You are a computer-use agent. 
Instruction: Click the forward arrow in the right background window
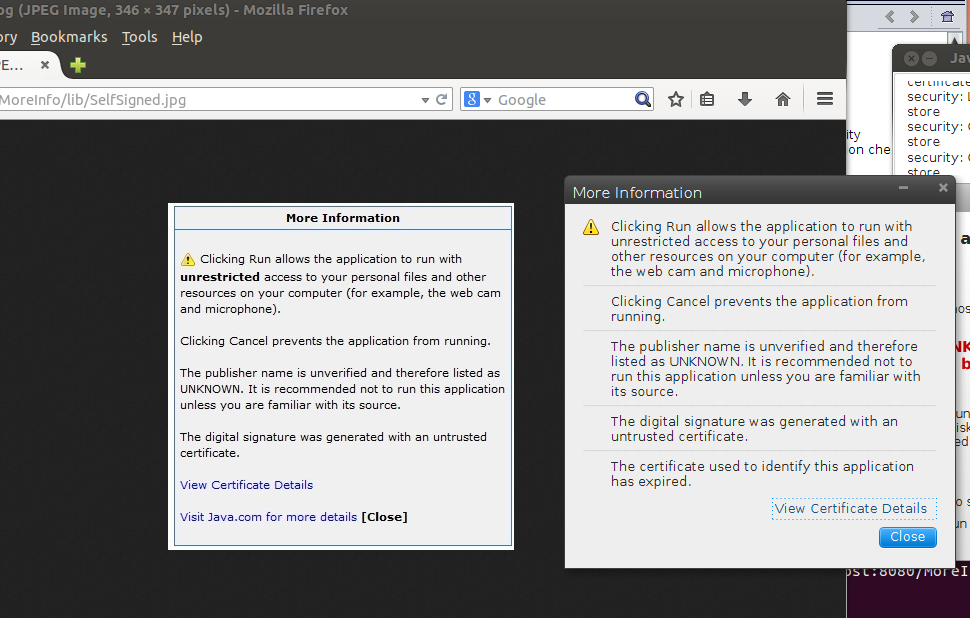[x=914, y=17]
